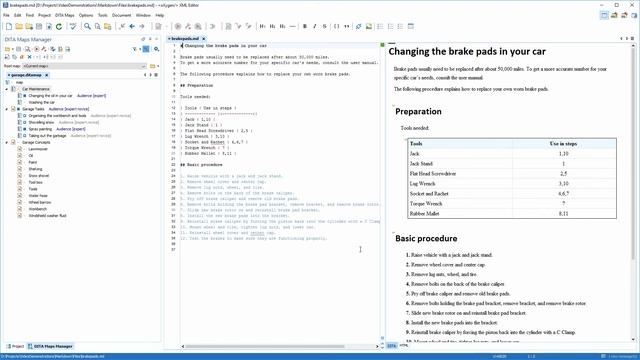The image size is (640, 360).
Task: Select 'Changing the oil in your car' topic
Action: pos(50,96)
